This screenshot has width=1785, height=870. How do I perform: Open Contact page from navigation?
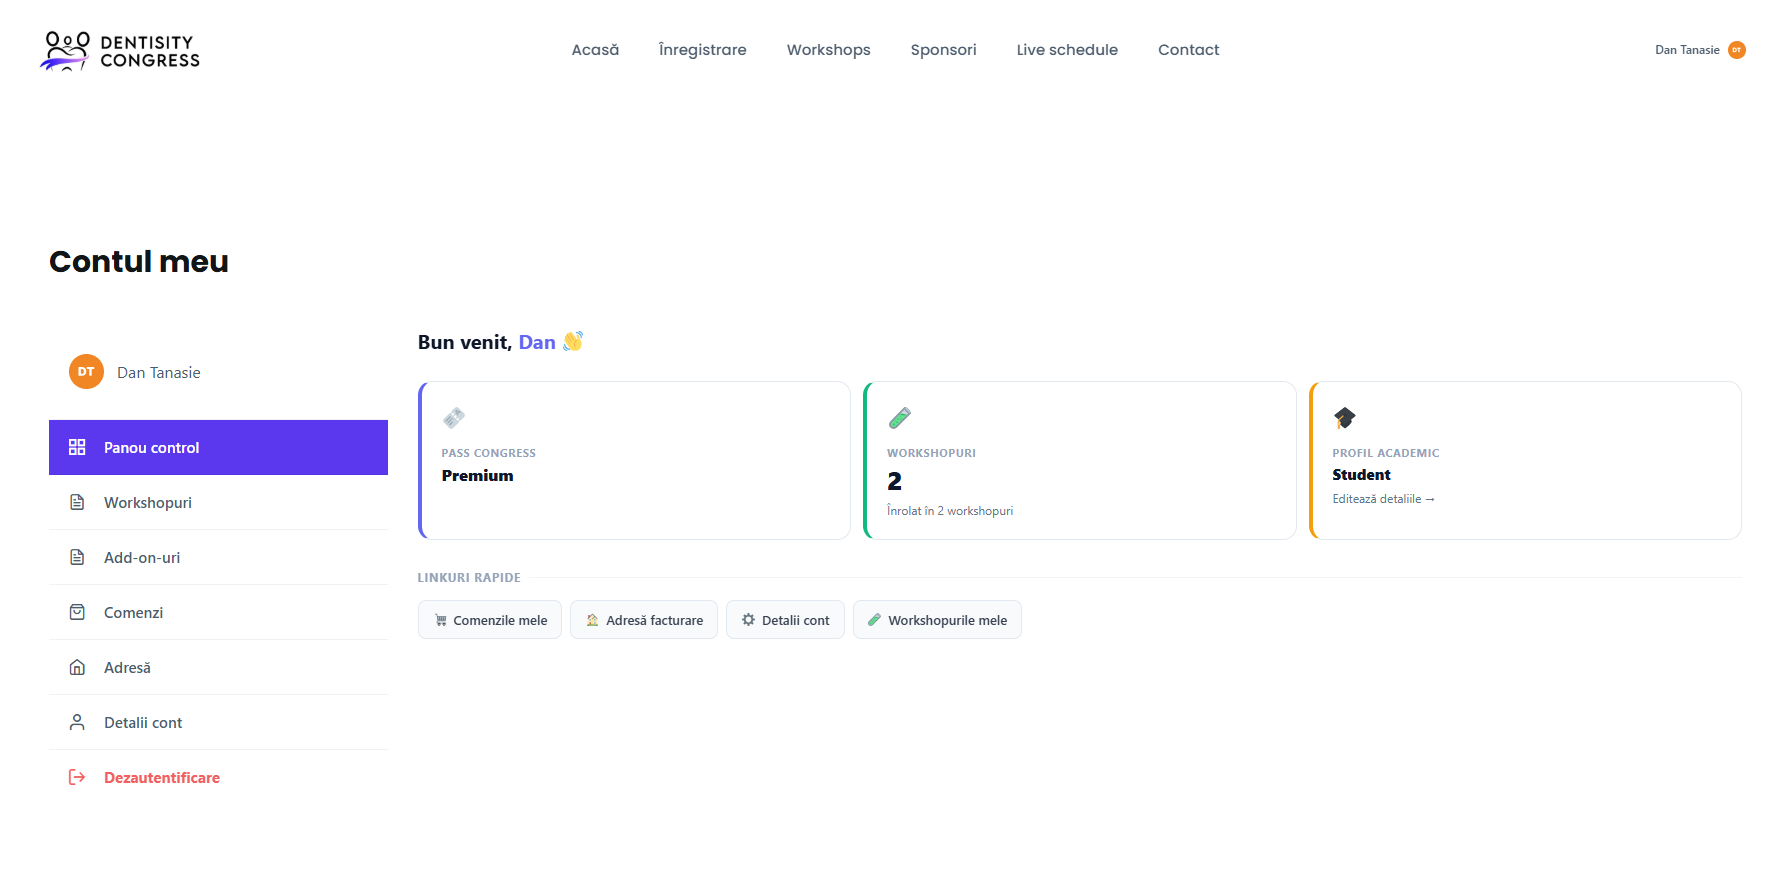coord(1189,50)
